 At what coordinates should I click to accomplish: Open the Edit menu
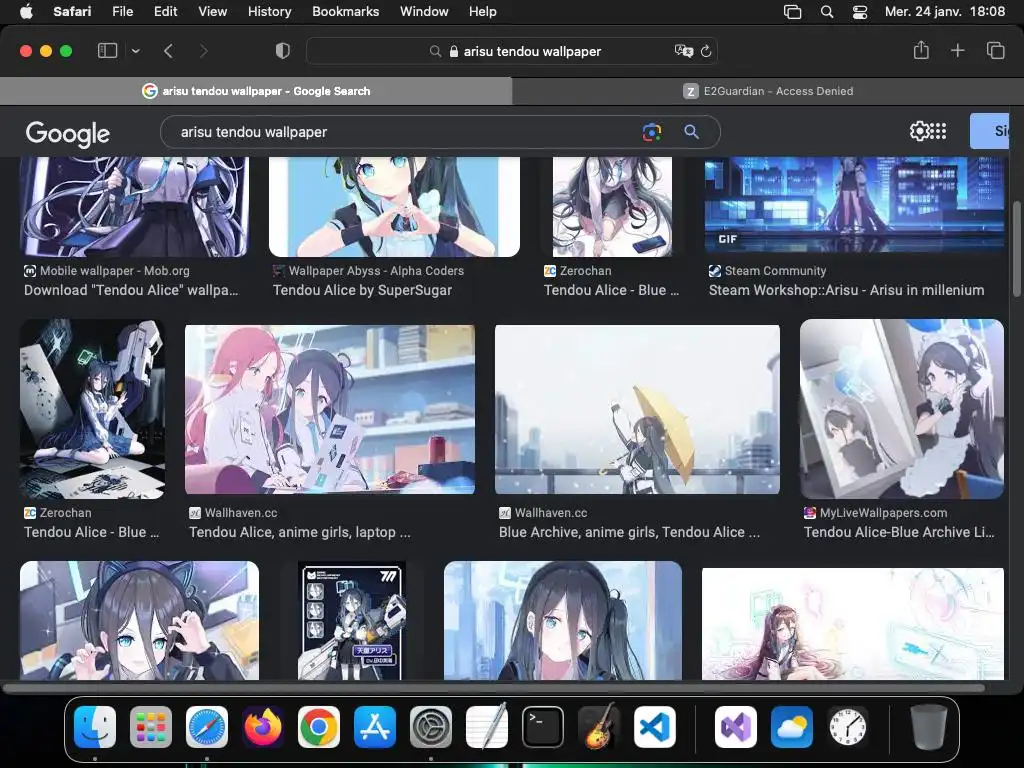tap(165, 11)
